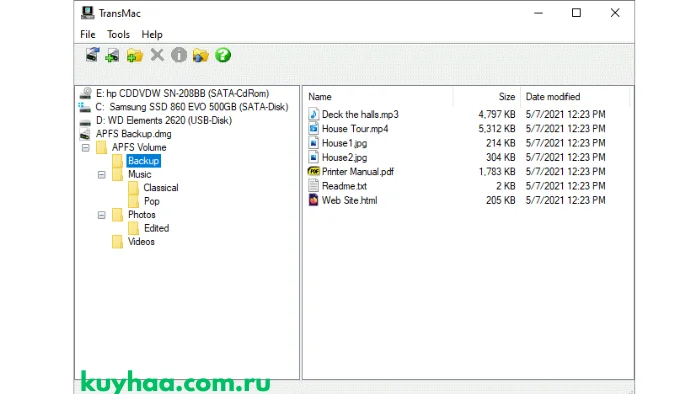The image size is (700, 394).
Task: Click the delete X toolbar icon
Action: pyautogui.click(x=157, y=55)
